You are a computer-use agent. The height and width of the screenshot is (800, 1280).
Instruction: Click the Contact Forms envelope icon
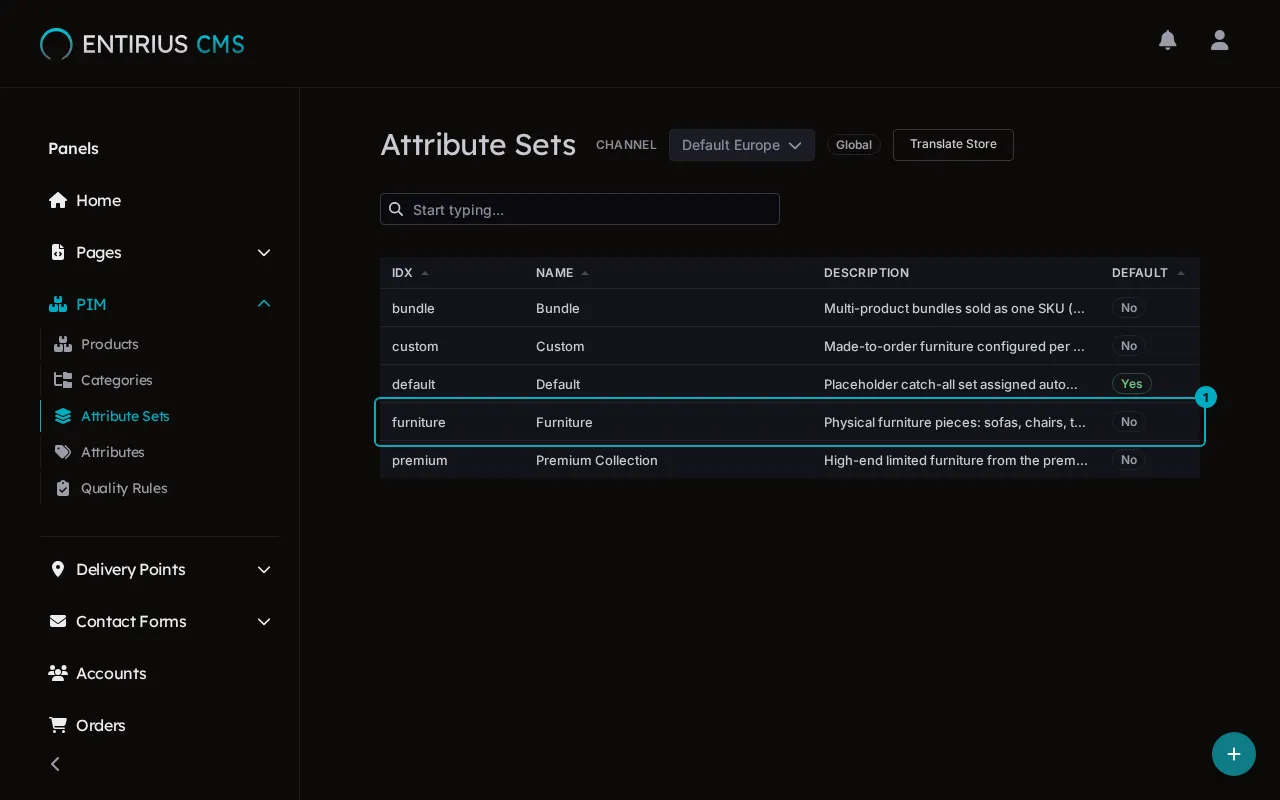click(58, 621)
